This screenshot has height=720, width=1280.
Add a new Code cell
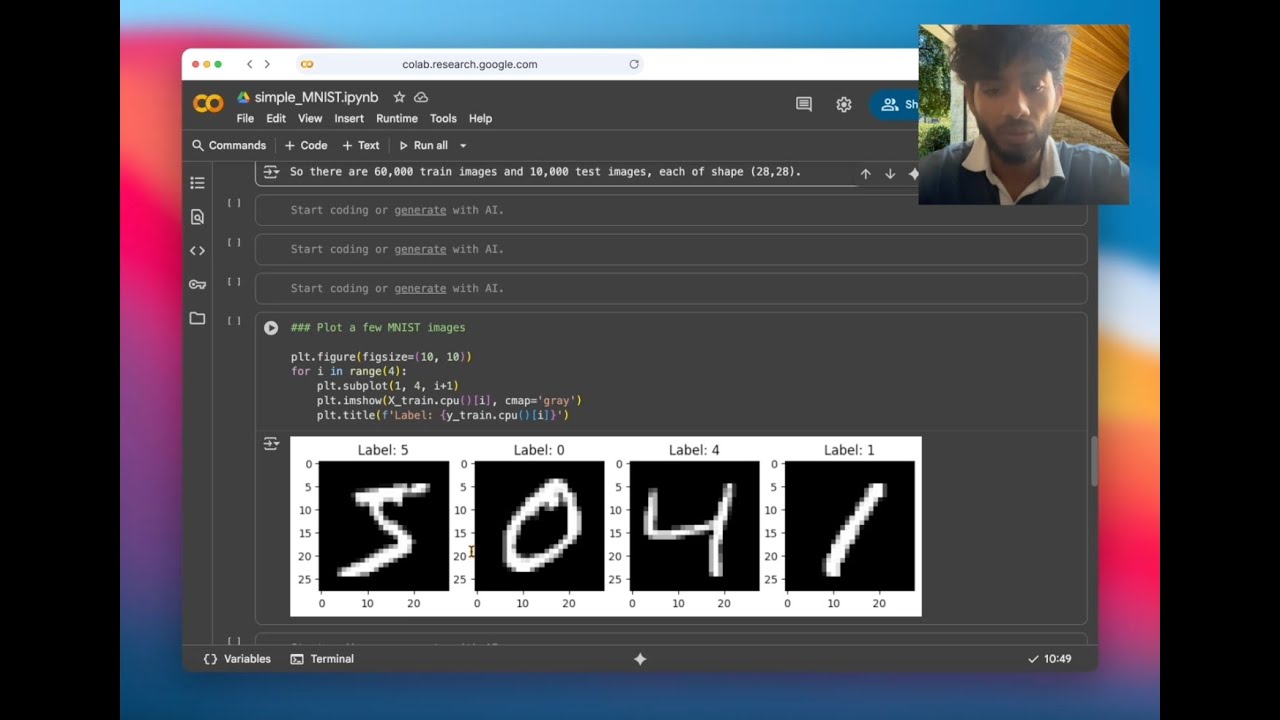click(x=306, y=146)
